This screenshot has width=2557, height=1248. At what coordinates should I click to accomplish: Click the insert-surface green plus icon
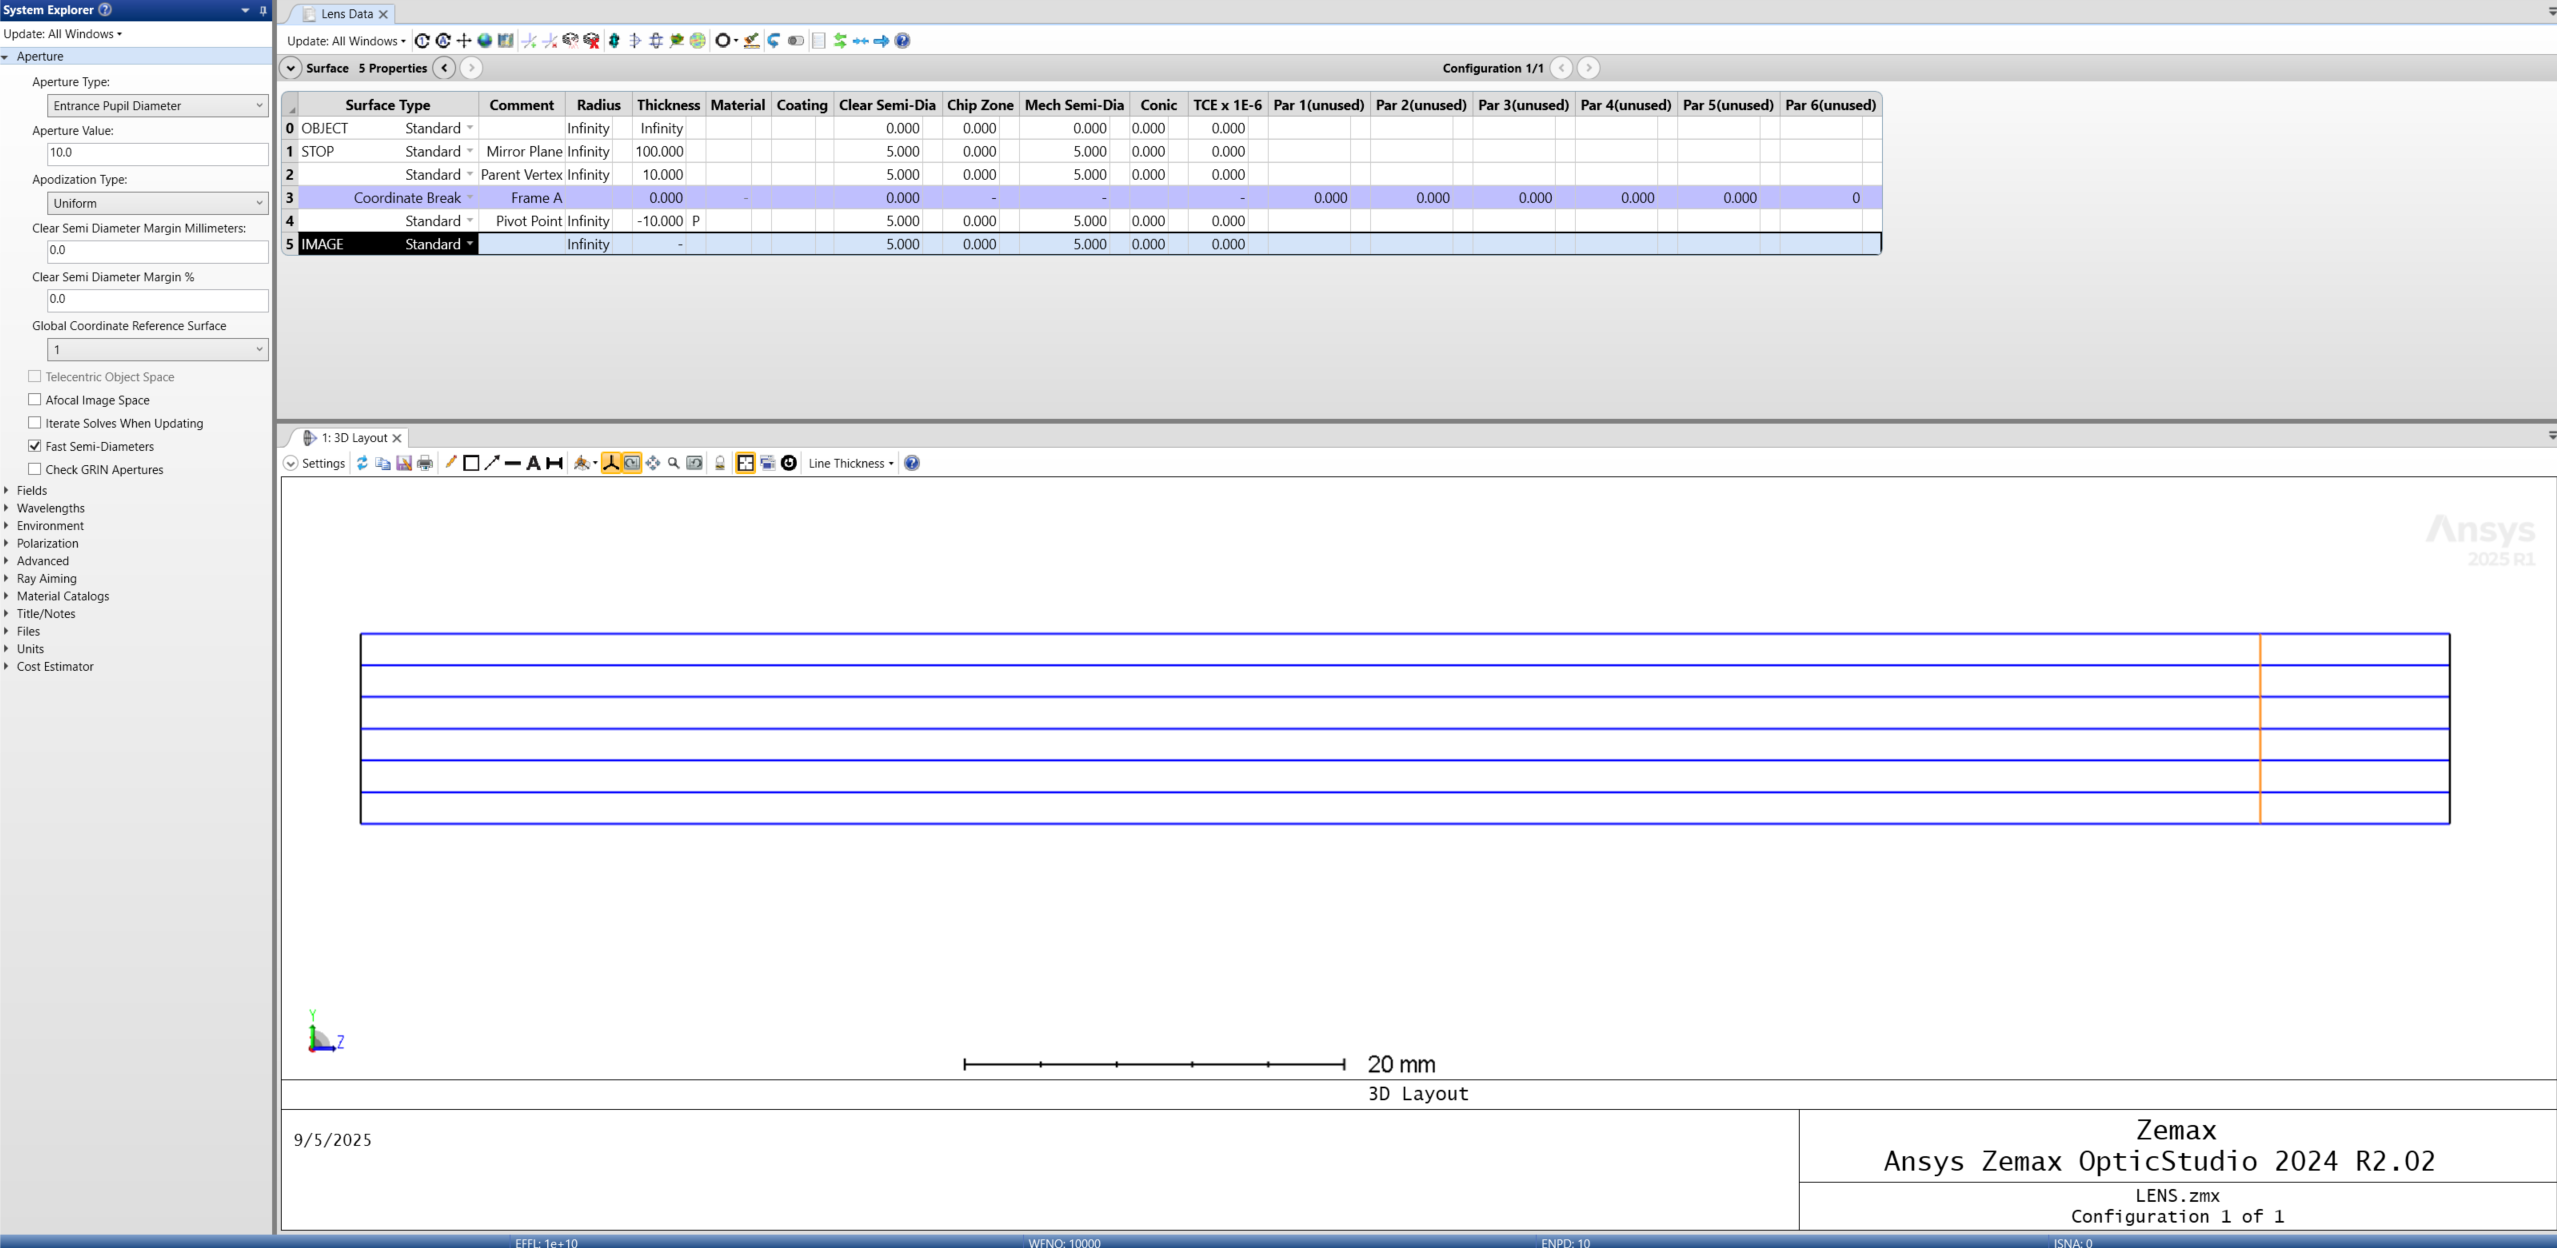tap(529, 41)
